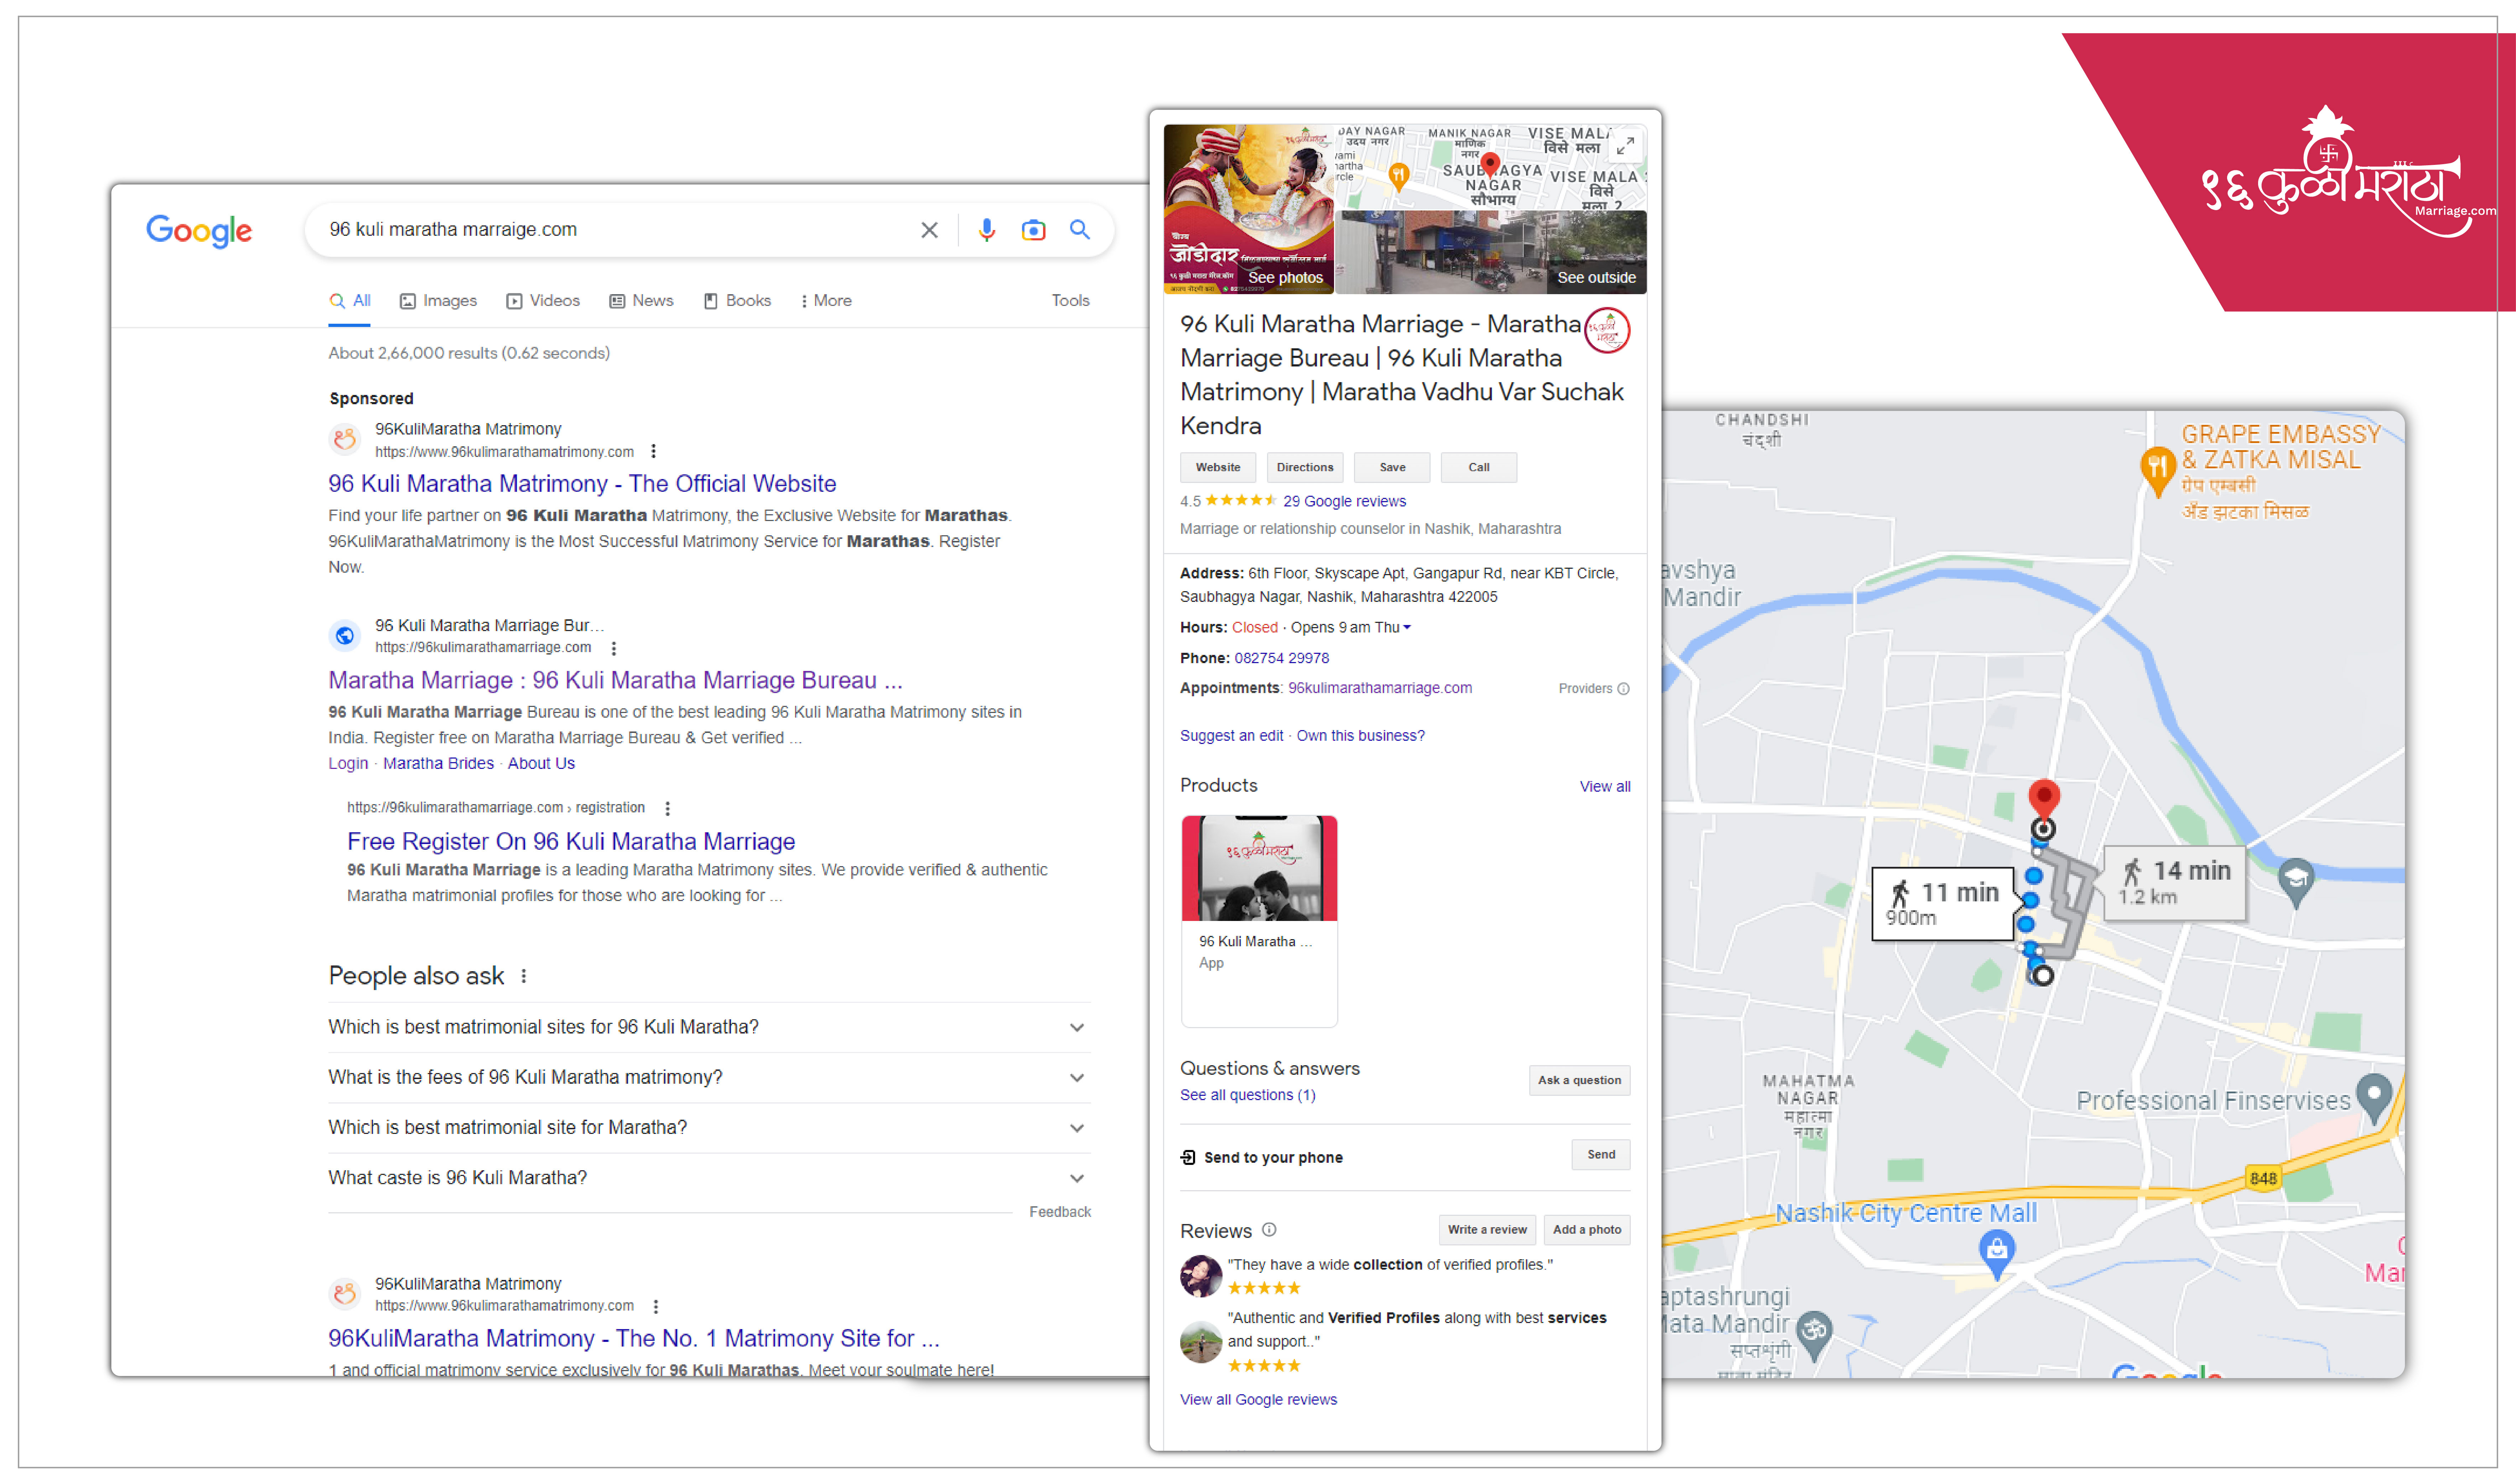Click 96 Kuli Maratha Marriage Bureau favicon
The width and height of the screenshot is (2516, 1484).
click(x=345, y=636)
